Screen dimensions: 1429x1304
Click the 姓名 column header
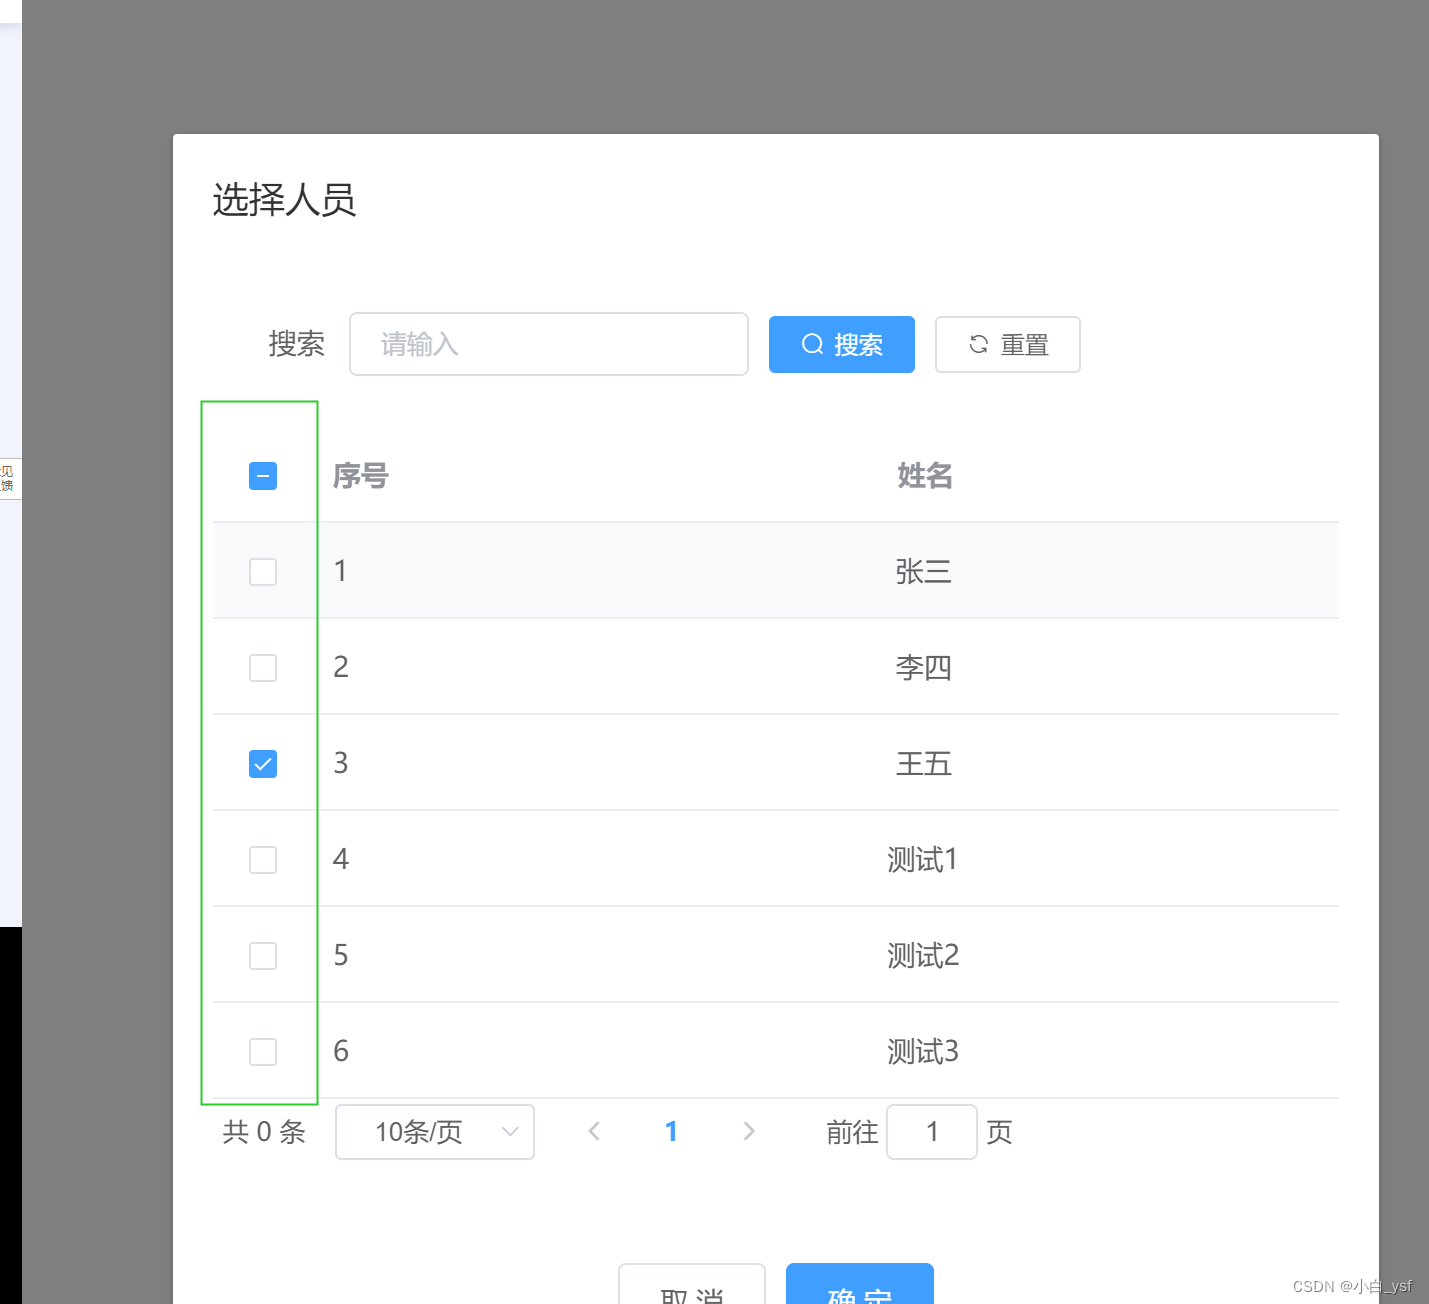925,476
